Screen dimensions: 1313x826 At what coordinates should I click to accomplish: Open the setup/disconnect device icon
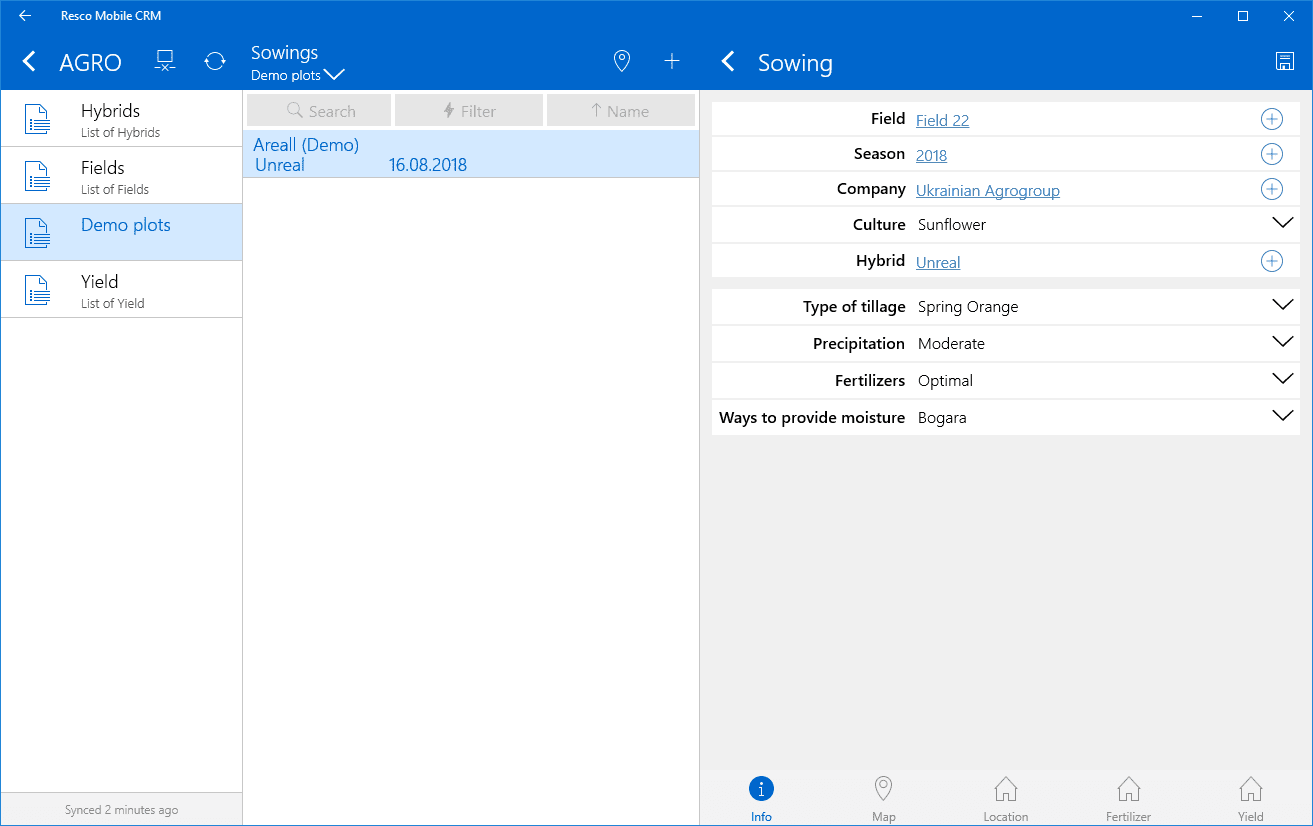tap(166, 62)
